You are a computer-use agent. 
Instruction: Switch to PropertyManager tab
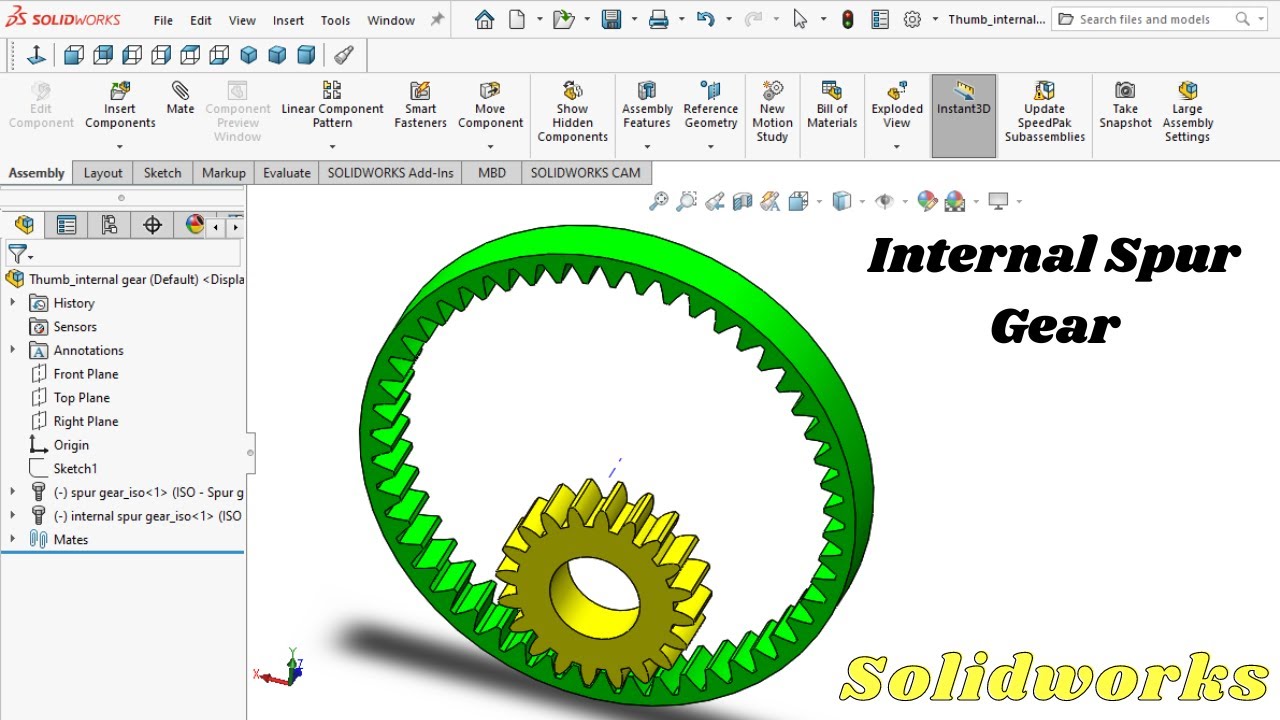point(67,225)
